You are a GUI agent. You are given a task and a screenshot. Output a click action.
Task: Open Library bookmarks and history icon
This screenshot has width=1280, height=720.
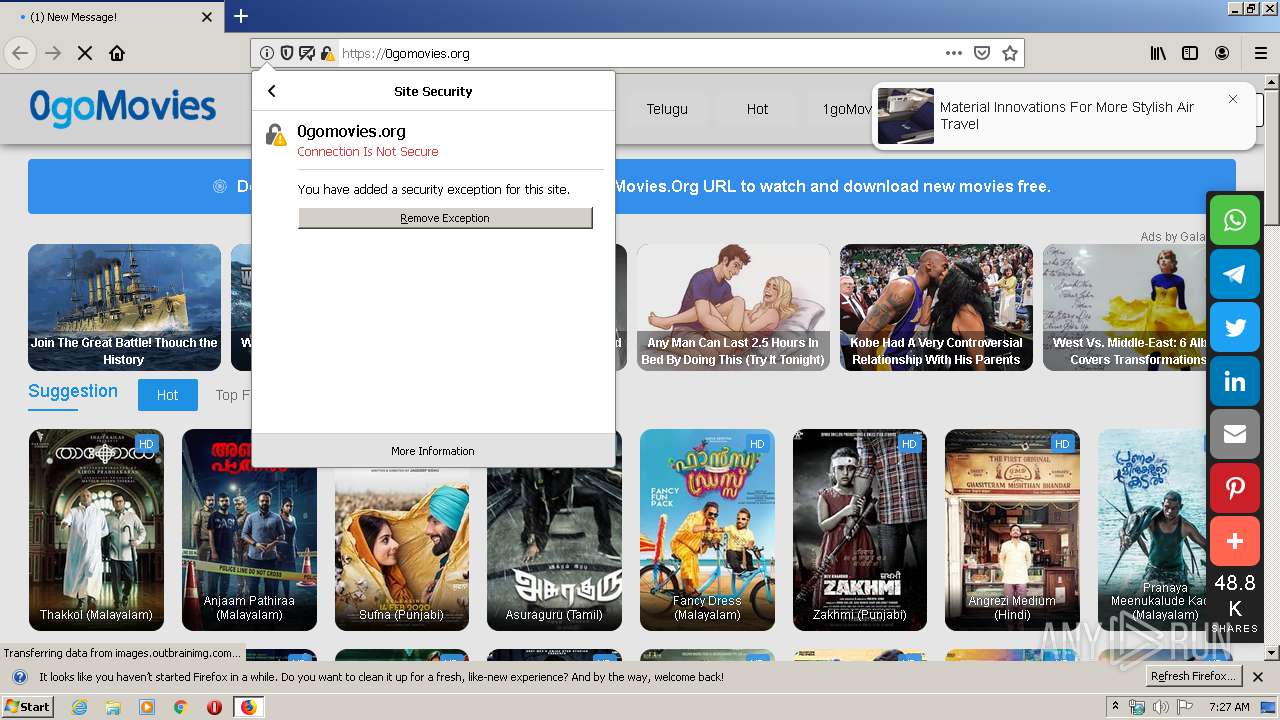point(1158,53)
